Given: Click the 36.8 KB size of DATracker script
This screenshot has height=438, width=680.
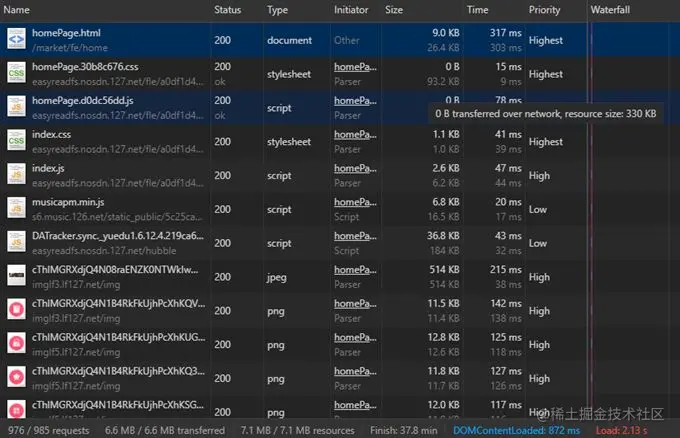Looking at the screenshot, I should coord(443,236).
